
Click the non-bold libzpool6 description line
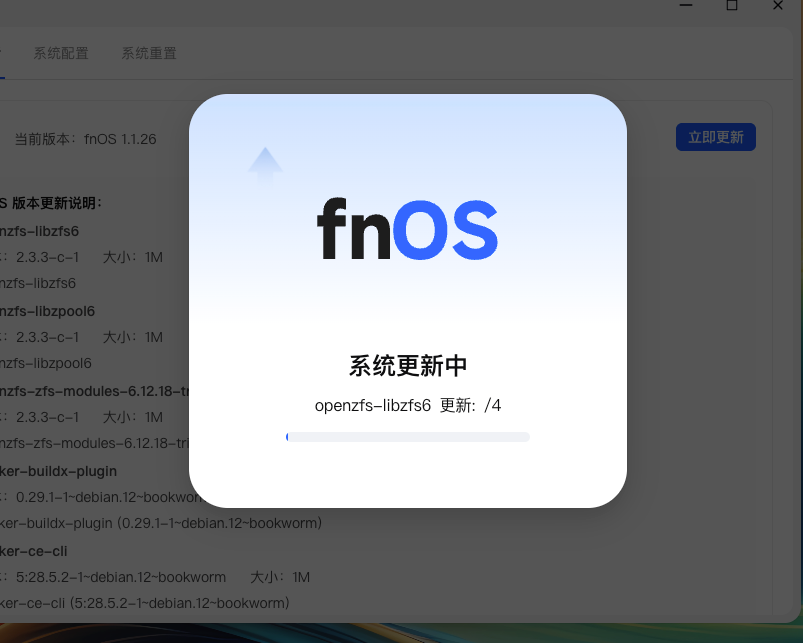[x=46, y=363]
